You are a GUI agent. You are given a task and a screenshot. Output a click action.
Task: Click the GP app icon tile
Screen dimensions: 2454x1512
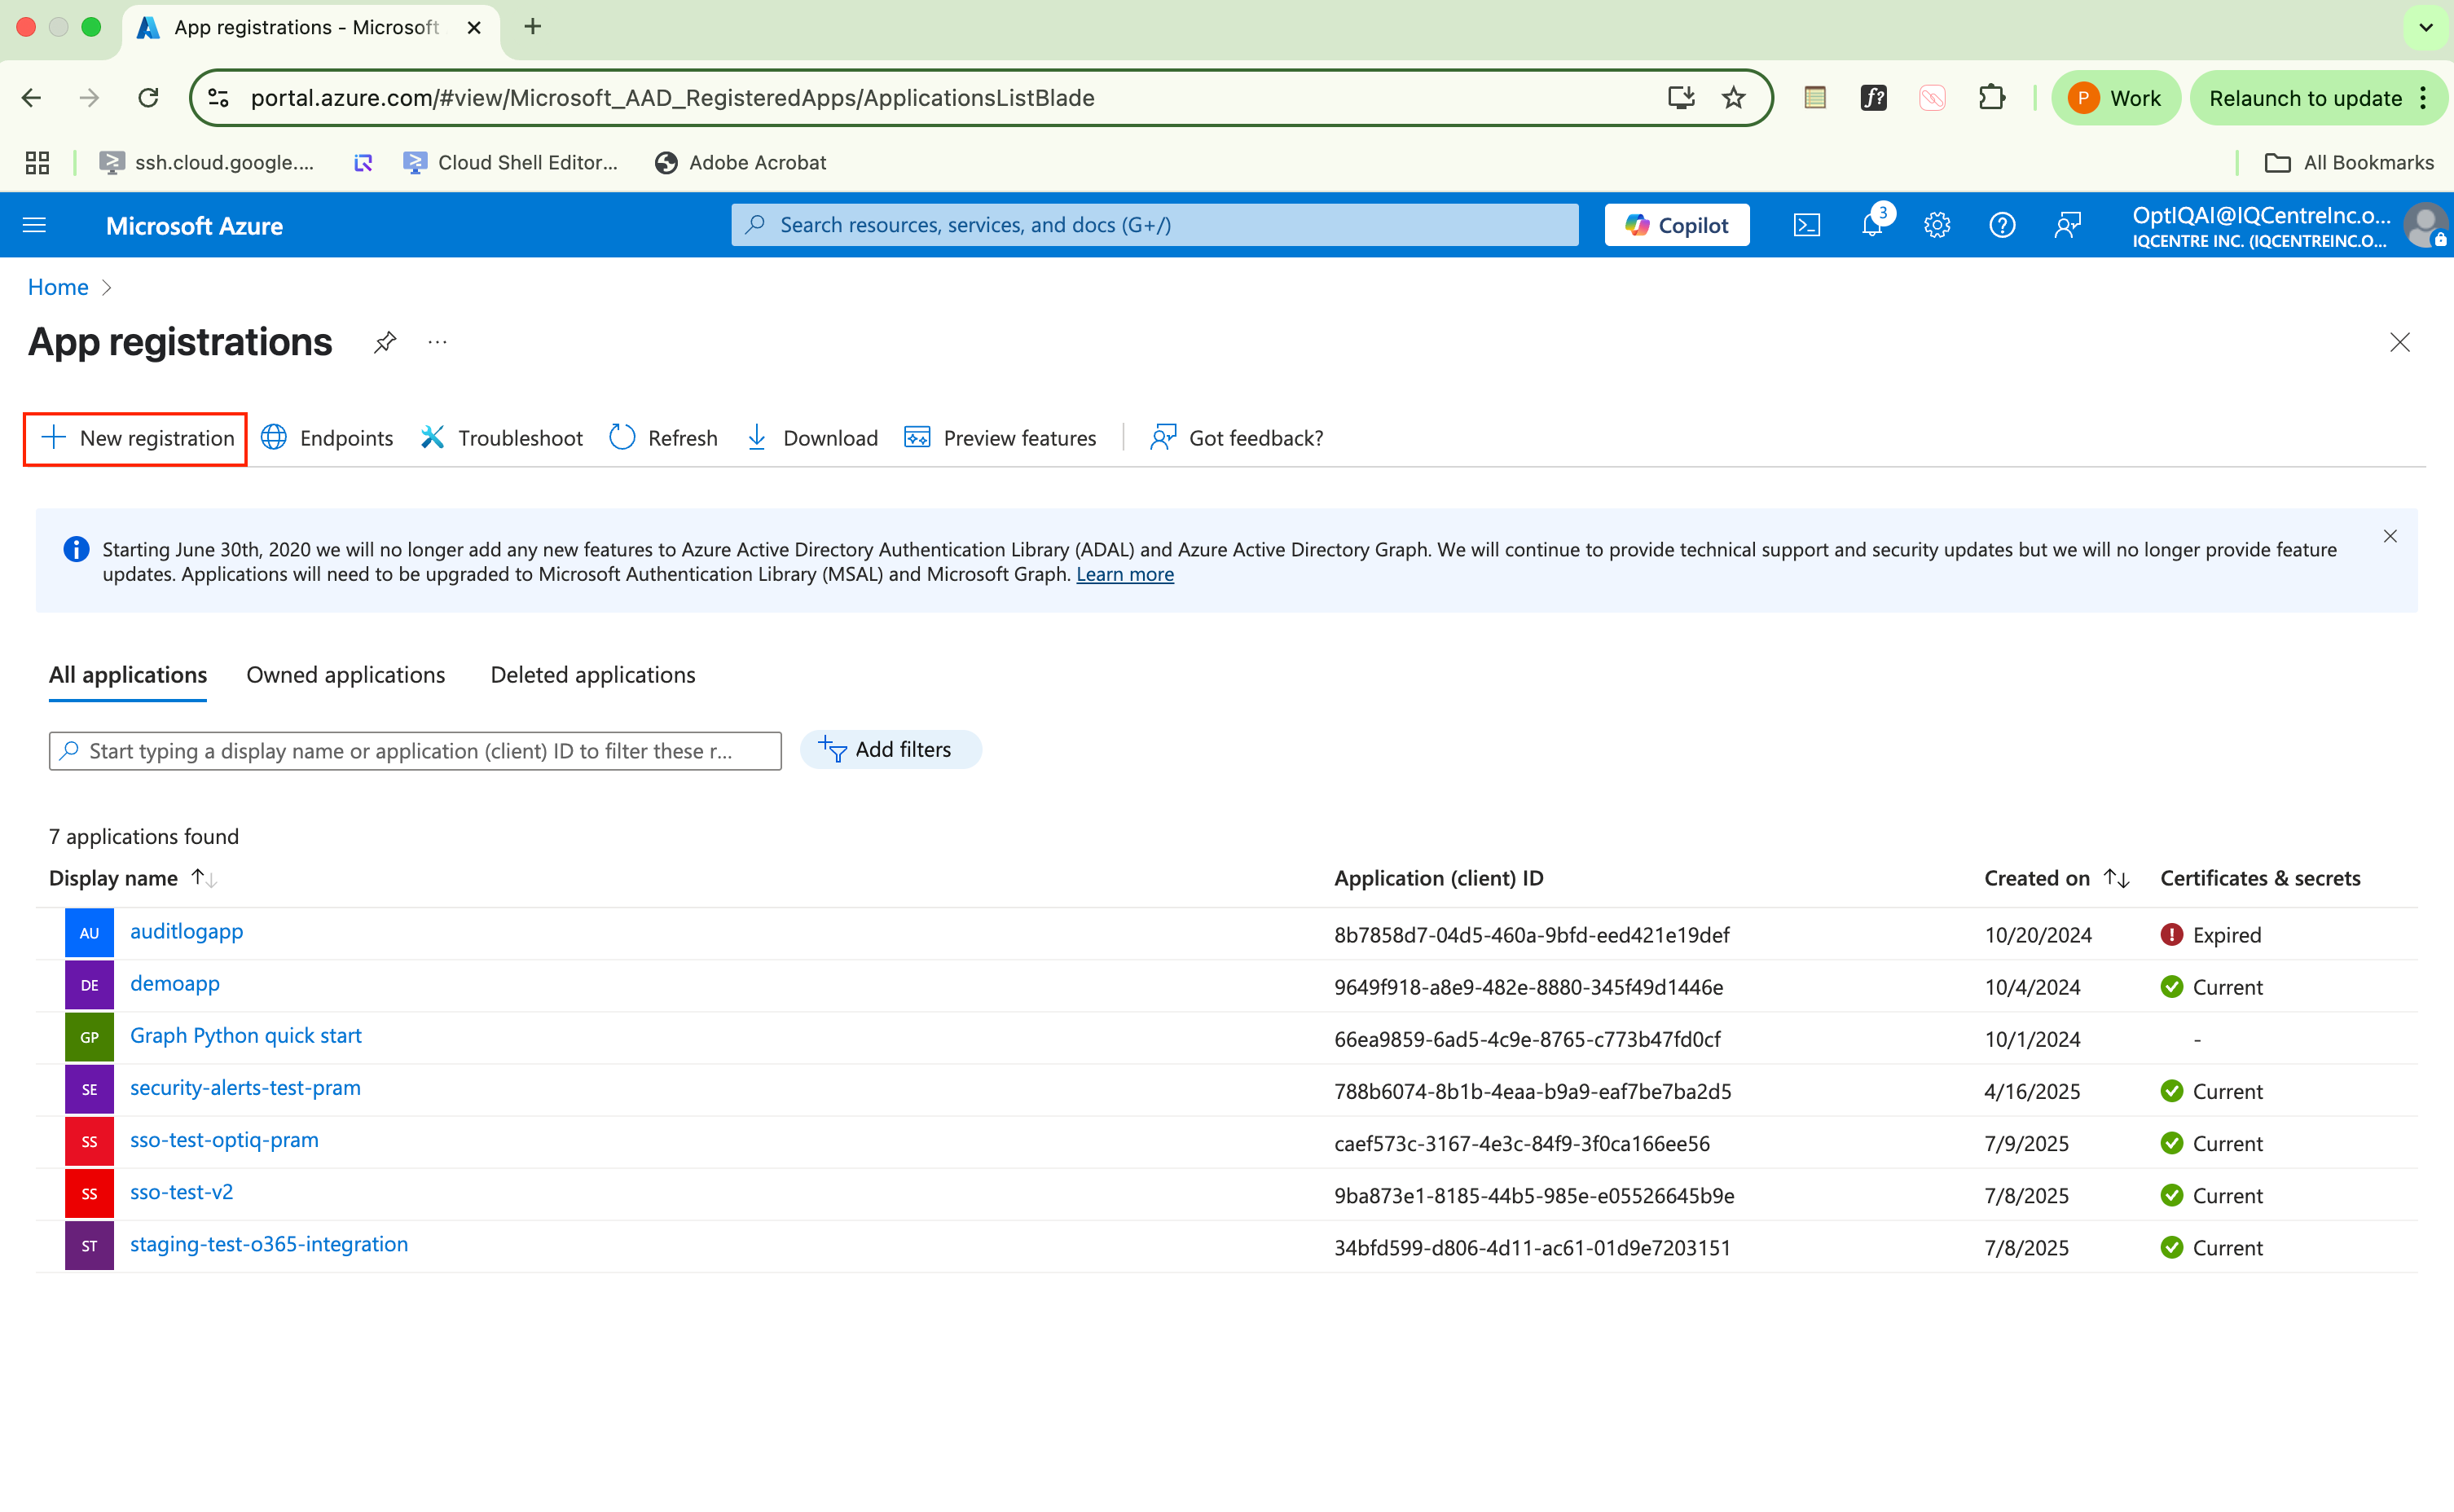pyautogui.click(x=89, y=1037)
